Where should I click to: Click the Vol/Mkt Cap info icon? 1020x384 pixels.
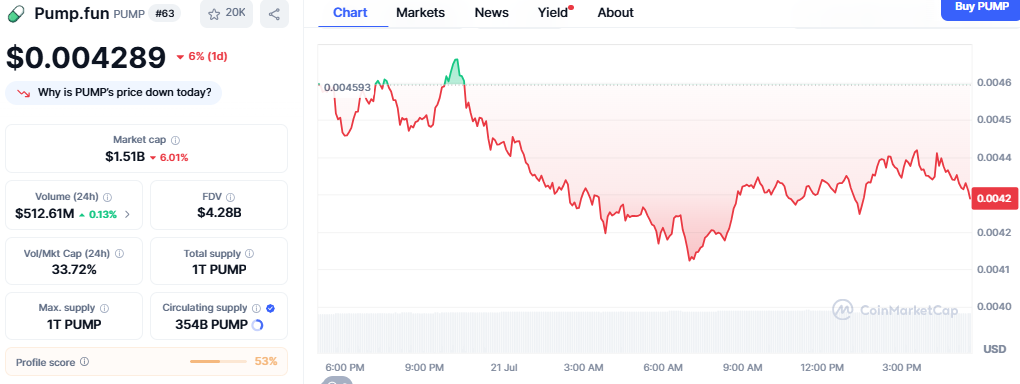(x=119, y=254)
